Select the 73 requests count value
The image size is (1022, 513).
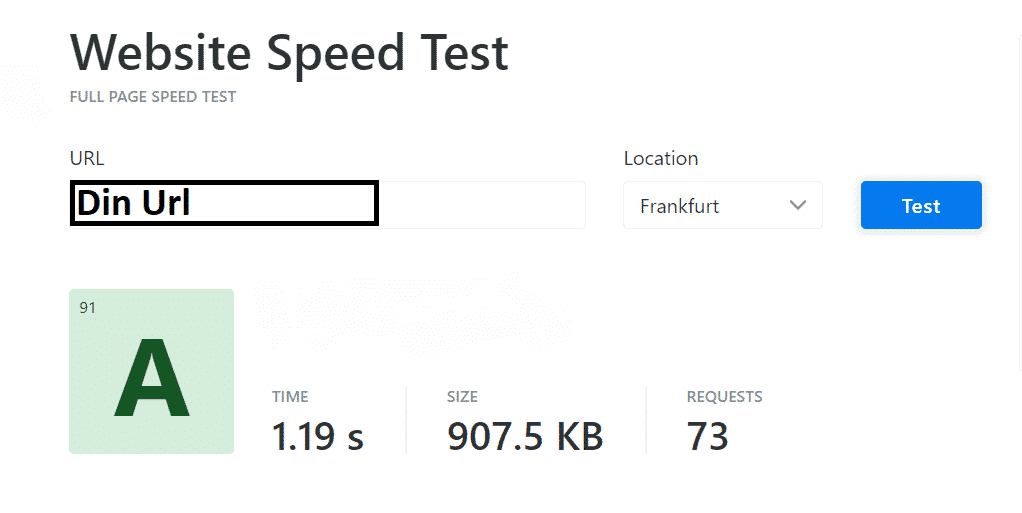pyautogui.click(x=707, y=436)
